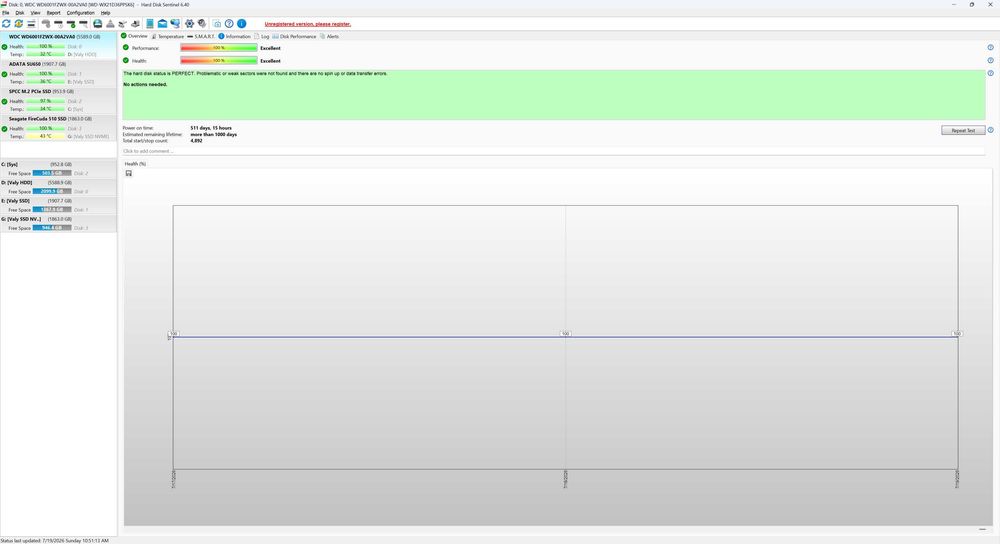Click the save icon above Health graph
The height and width of the screenshot is (544, 1000).
click(x=129, y=173)
